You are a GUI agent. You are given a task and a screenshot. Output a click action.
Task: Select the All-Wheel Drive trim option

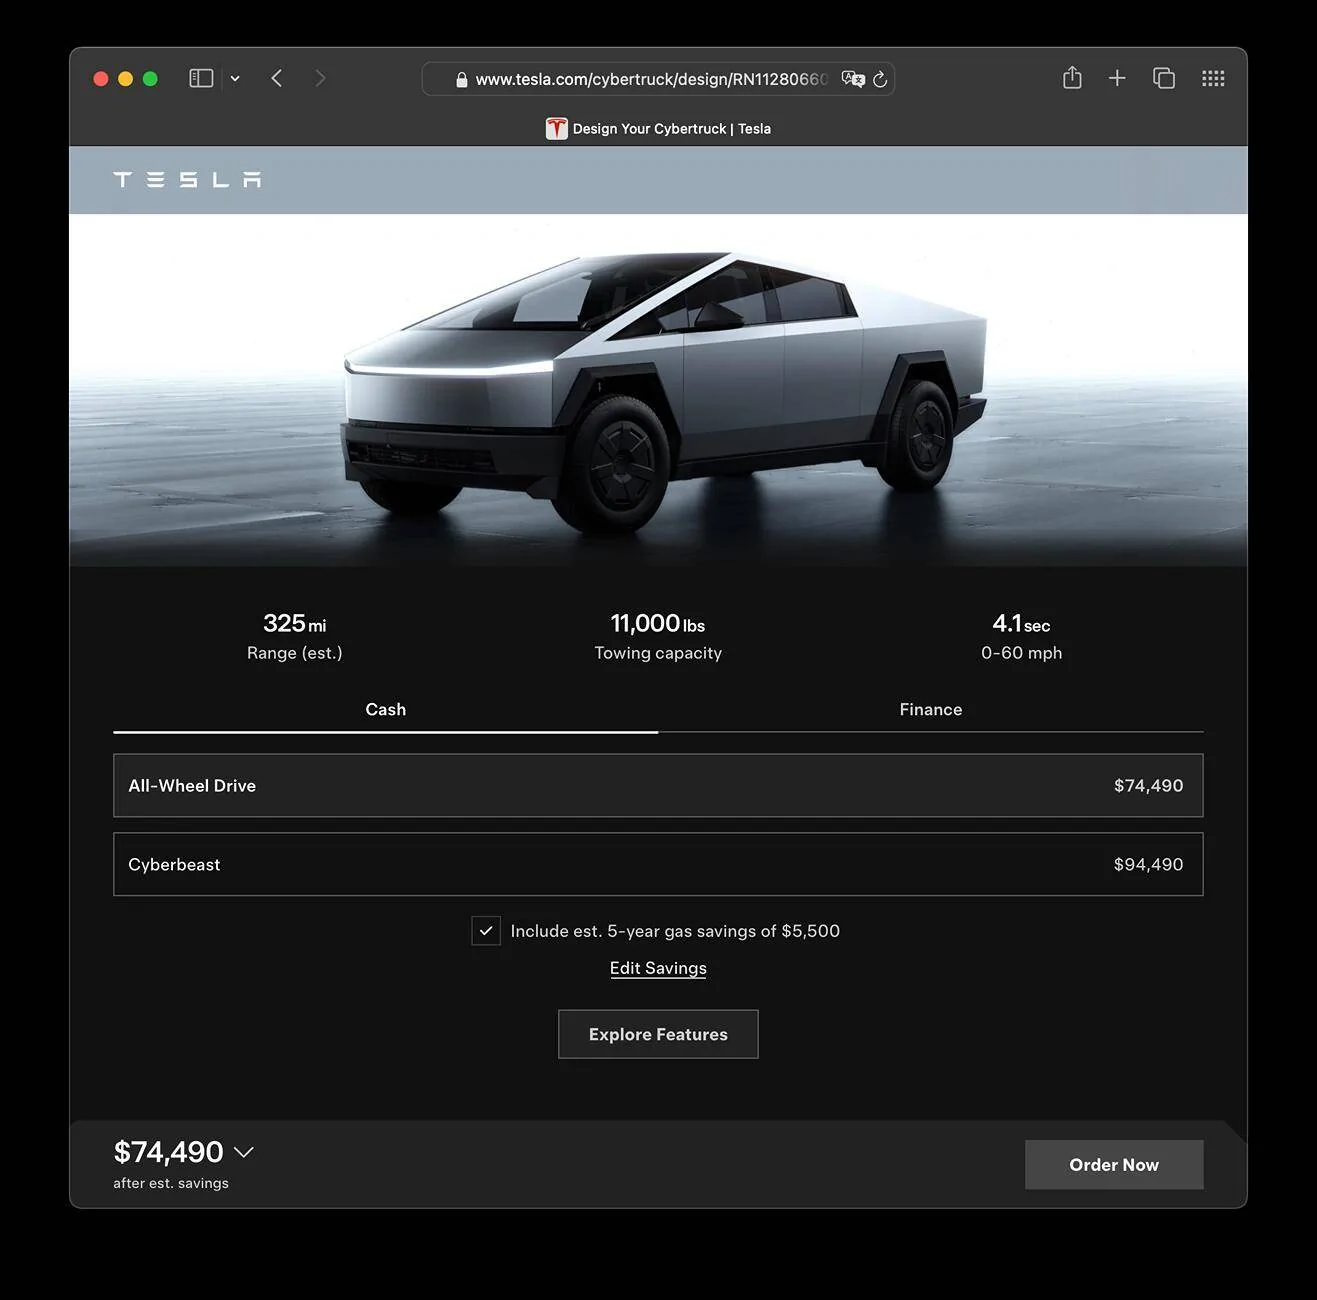[658, 785]
